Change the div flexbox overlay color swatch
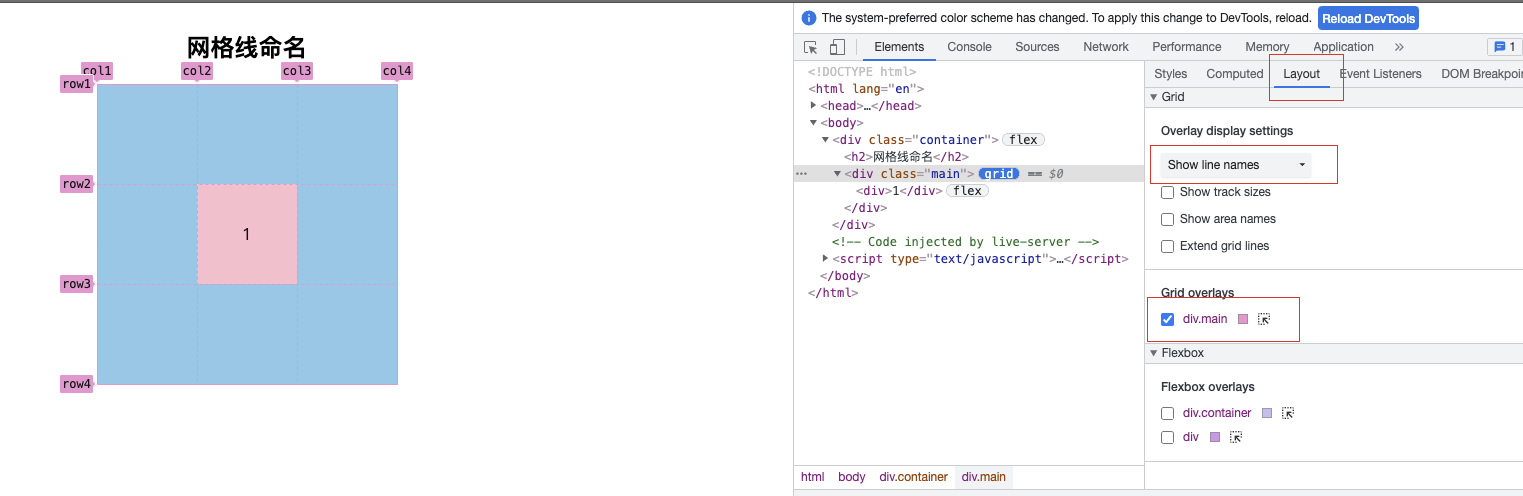Image resolution: width=1523 pixels, height=496 pixels. tap(1215, 437)
